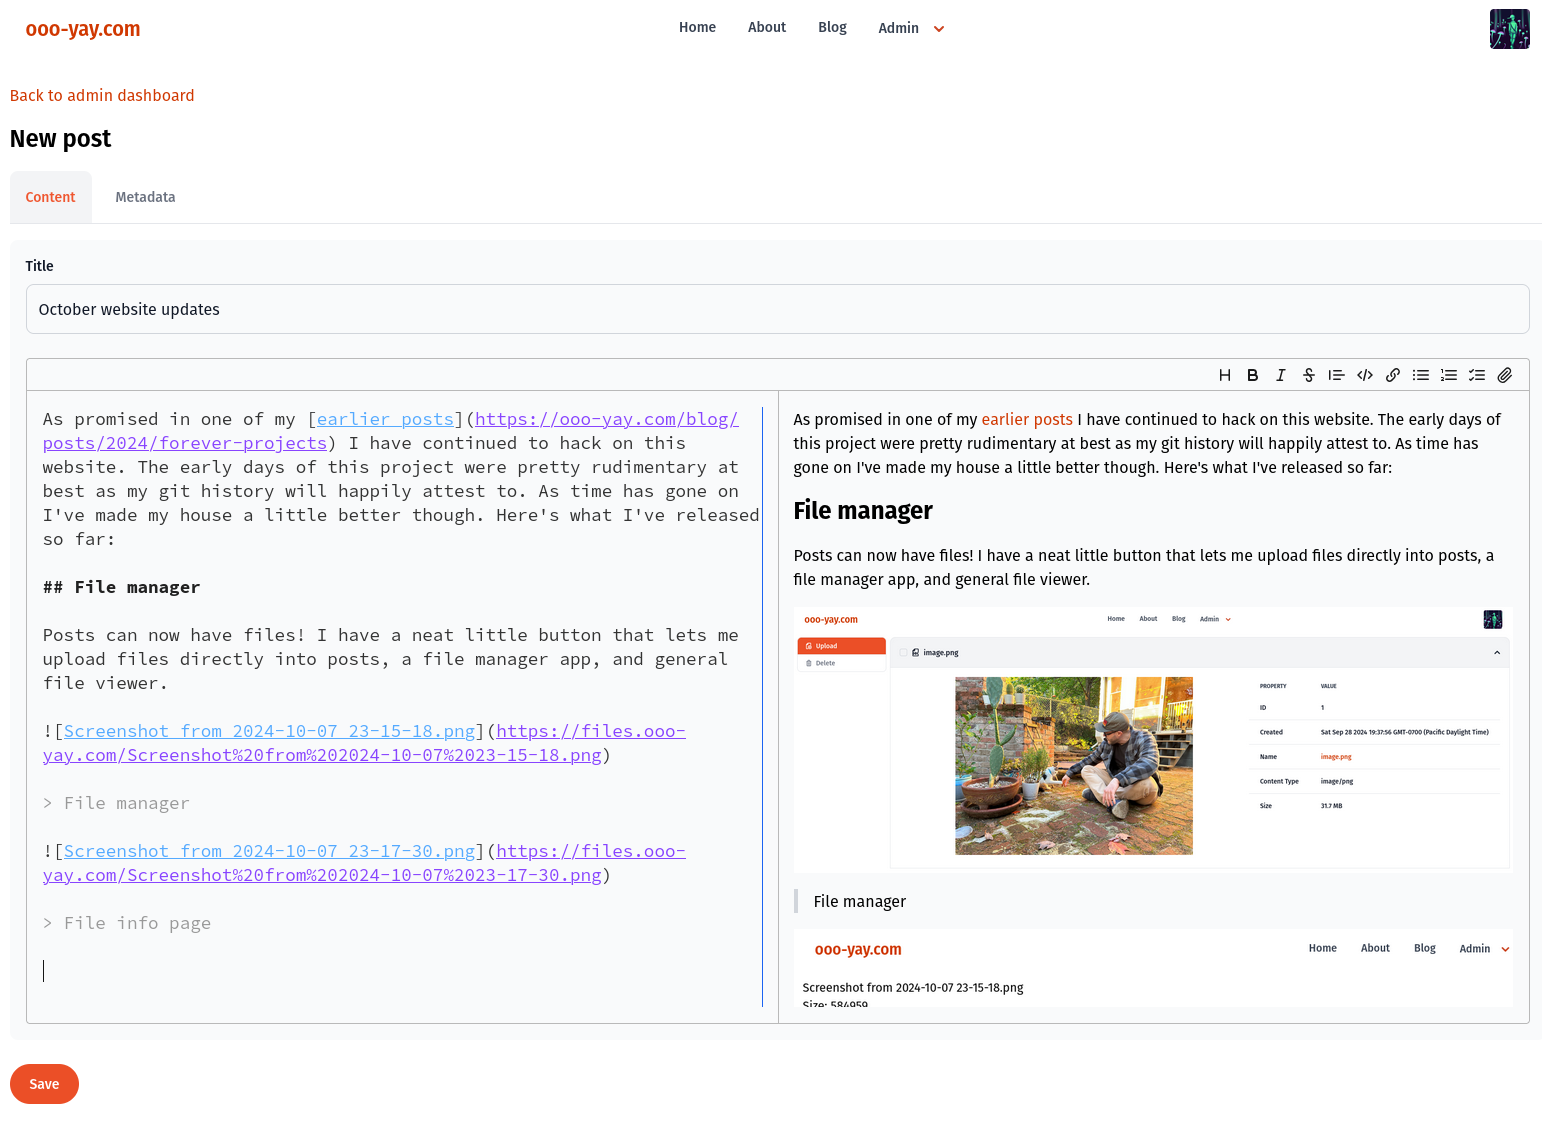Screen dimensions: 1542x1123
Task: Insert a heading with the H icon
Action: tap(1224, 375)
